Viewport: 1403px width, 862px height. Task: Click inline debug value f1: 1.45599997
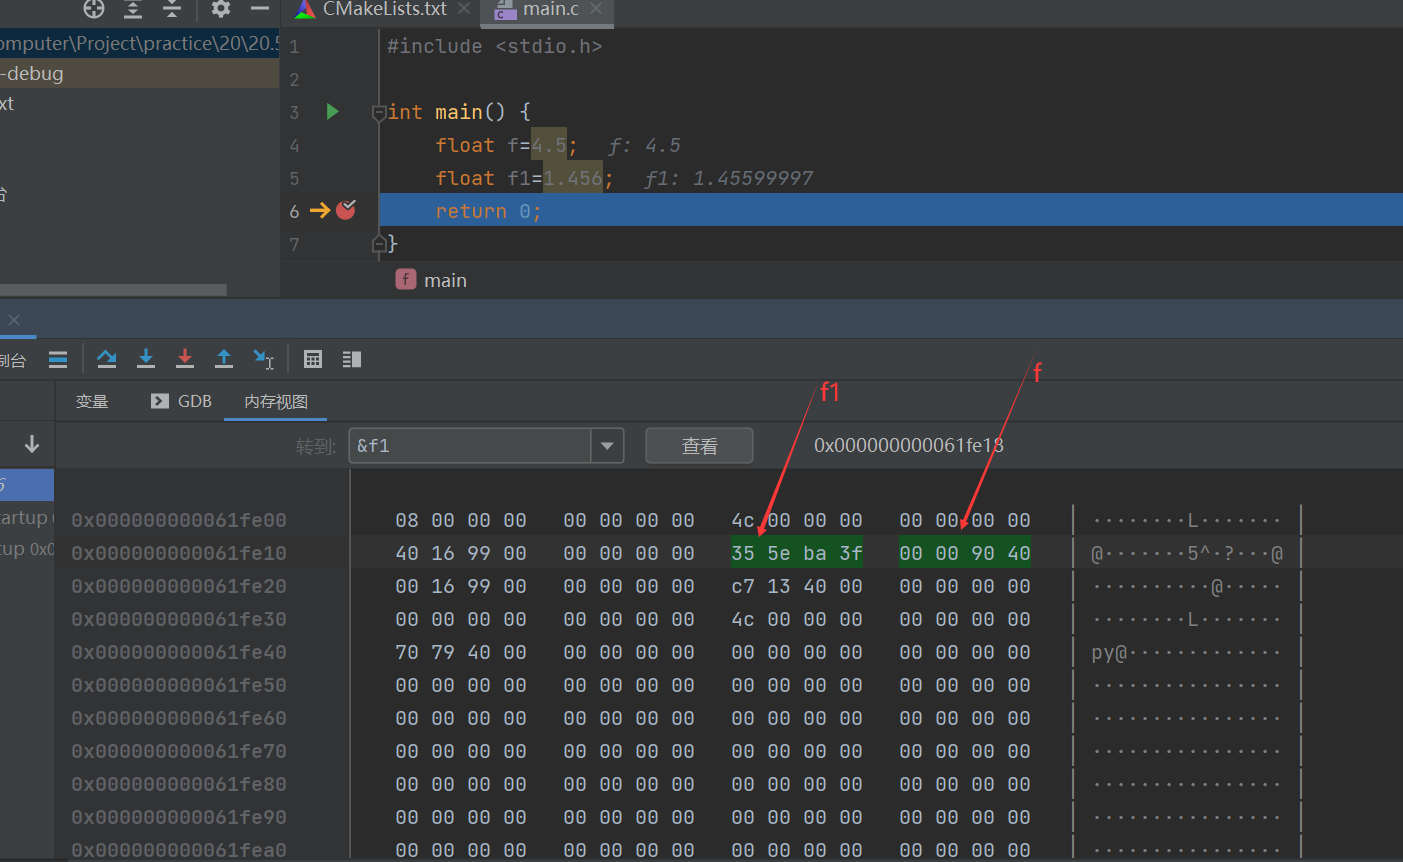coord(729,178)
